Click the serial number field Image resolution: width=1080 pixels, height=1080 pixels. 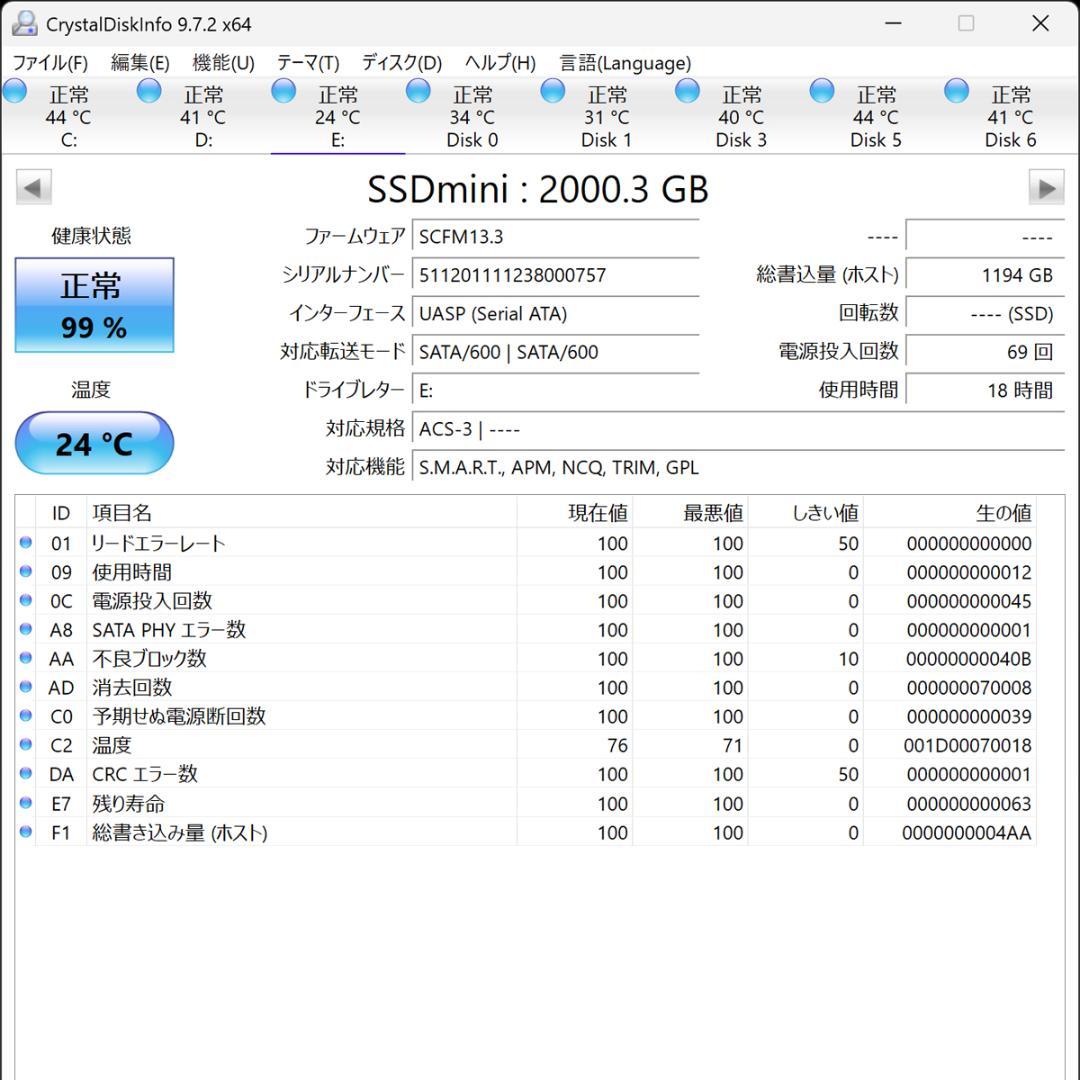556,275
